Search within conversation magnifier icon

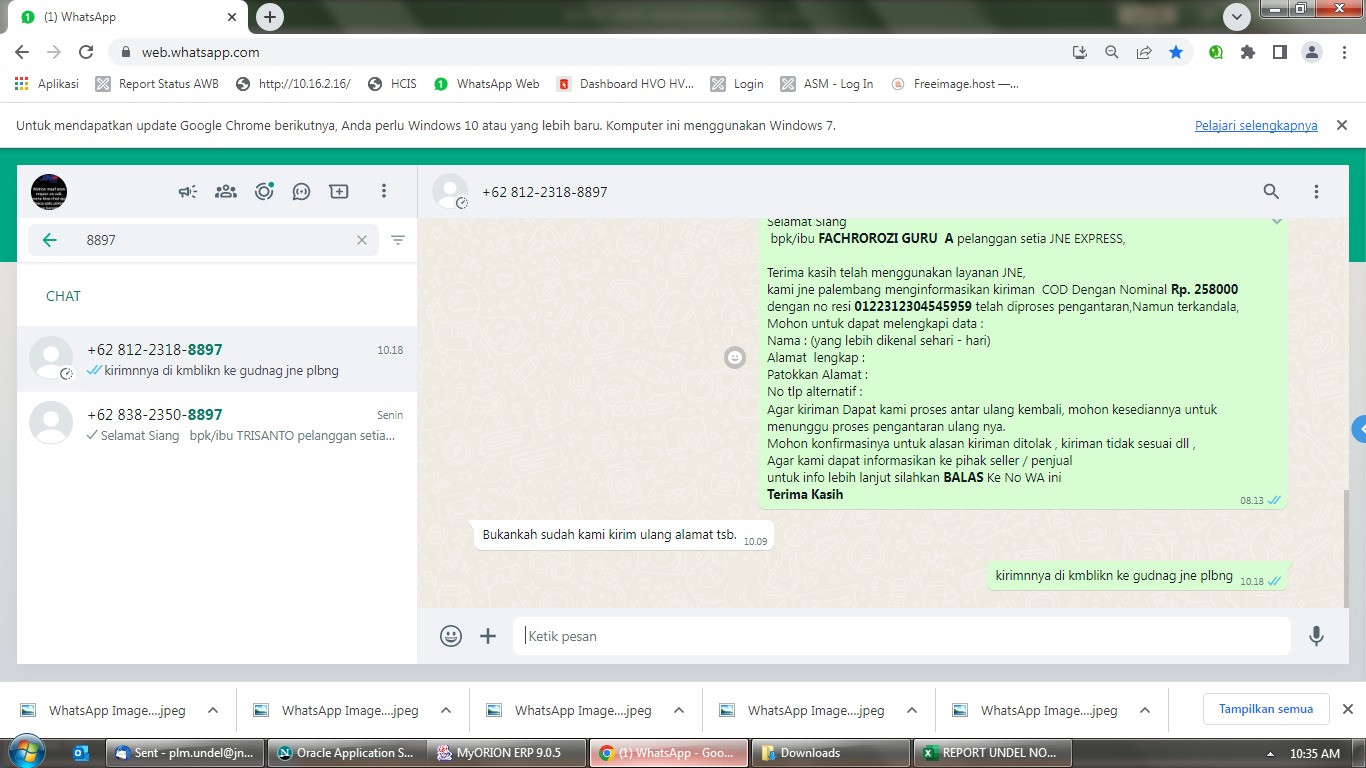point(1271,191)
